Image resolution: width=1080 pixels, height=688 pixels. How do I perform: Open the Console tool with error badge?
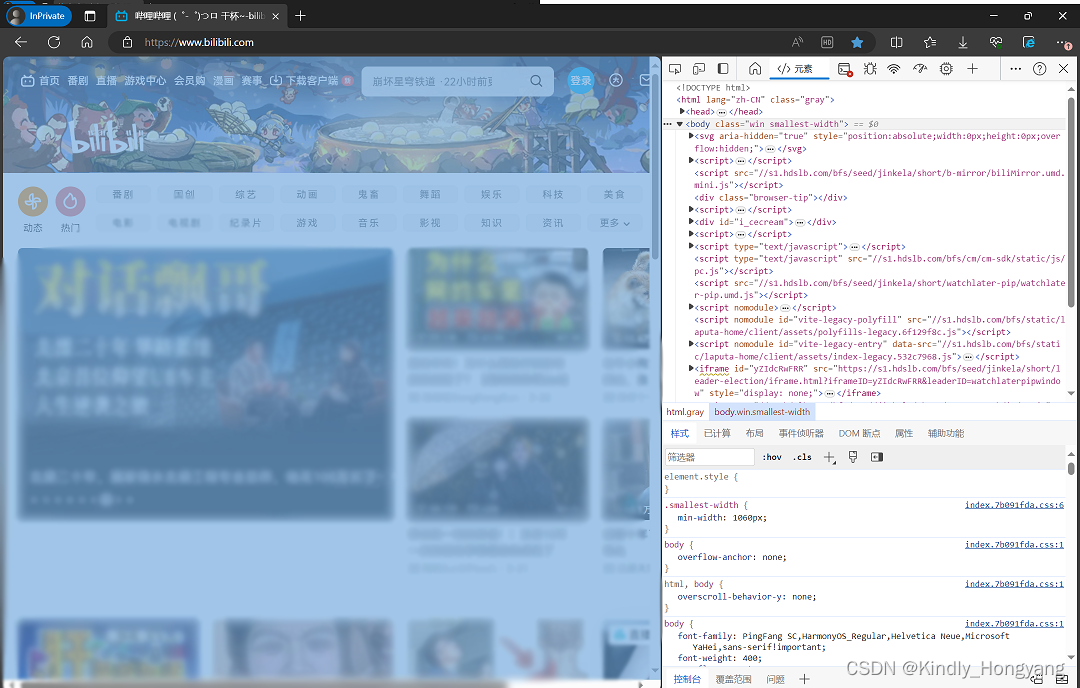pos(844,69)
